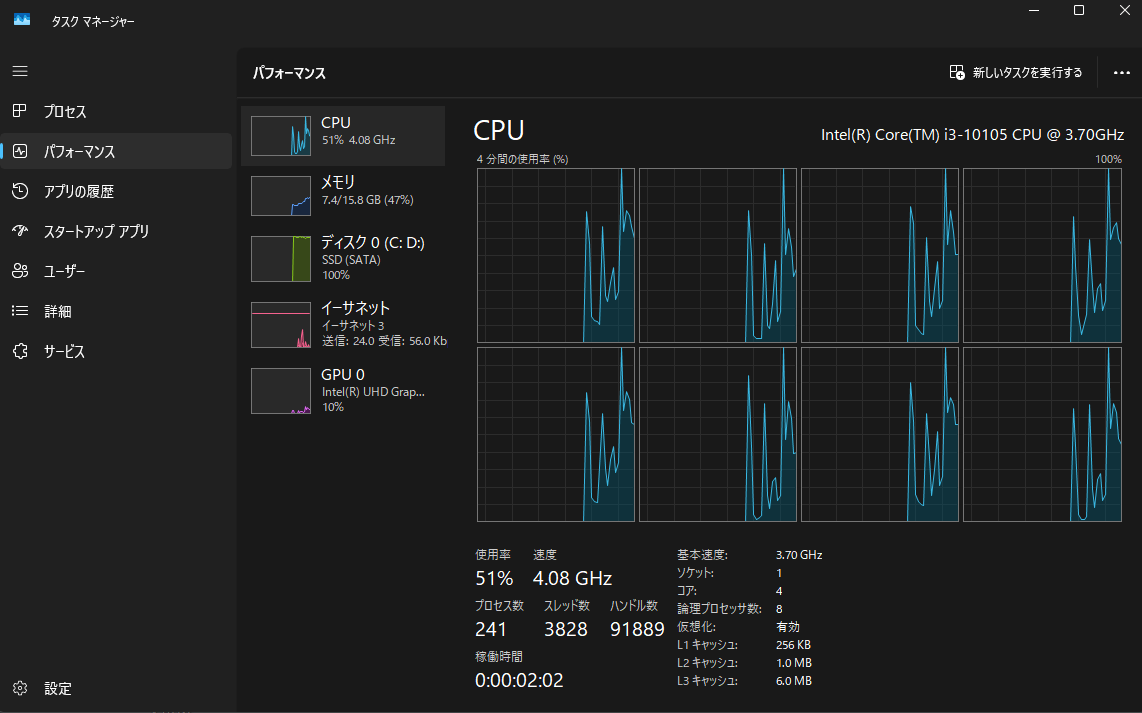1142x713 pixels.
Task: Click the 7.4/15.8 GB (47%) memory text
Action: click(x=368, y=200)
